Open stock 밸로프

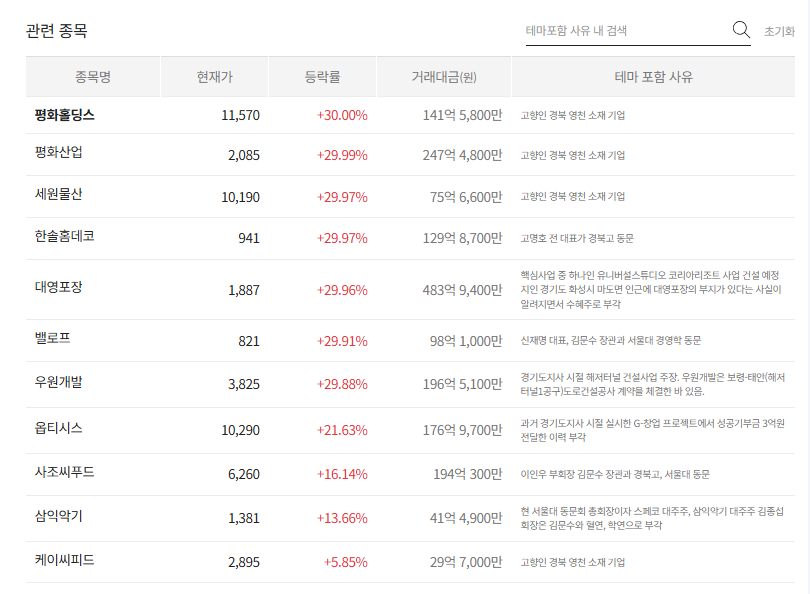[x=52, y=338]
